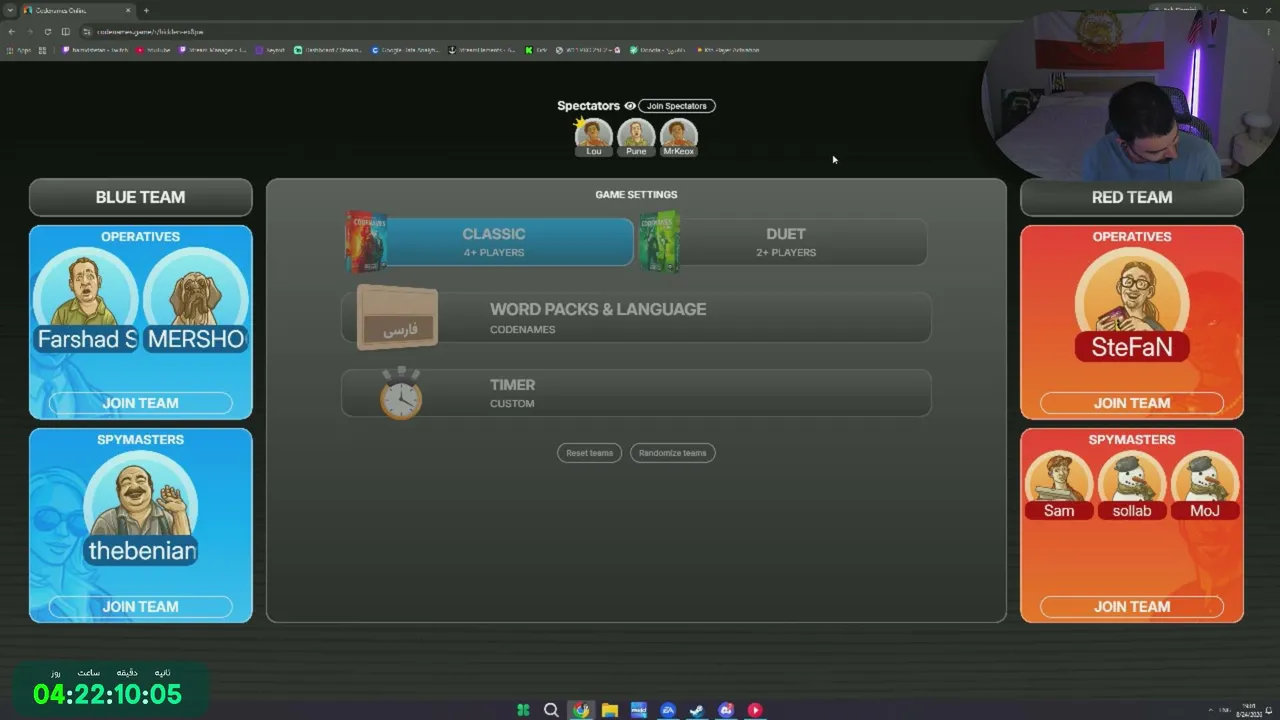Open the Apps bookmarks shortcut

(x=18, y=50)
